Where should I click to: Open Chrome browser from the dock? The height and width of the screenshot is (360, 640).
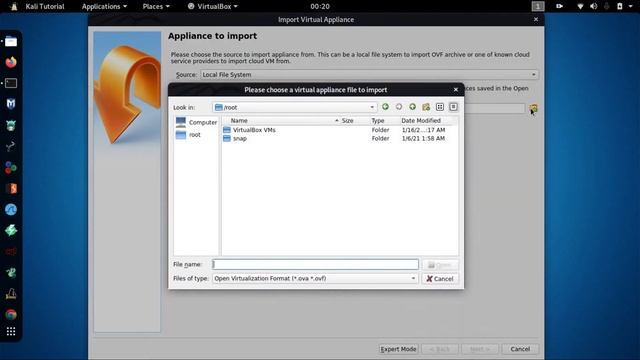point(11,315)
